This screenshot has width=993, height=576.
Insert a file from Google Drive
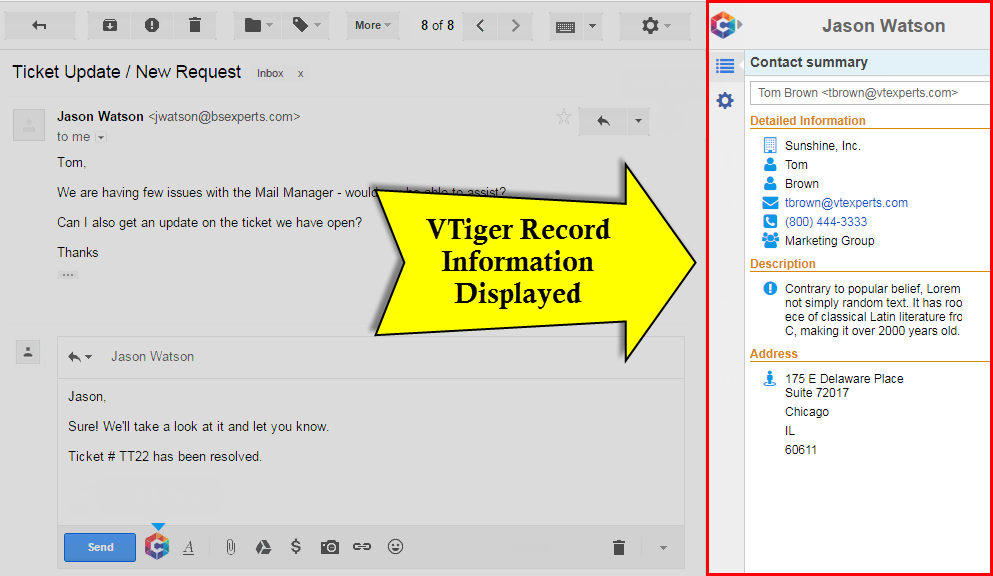point(263,546)
